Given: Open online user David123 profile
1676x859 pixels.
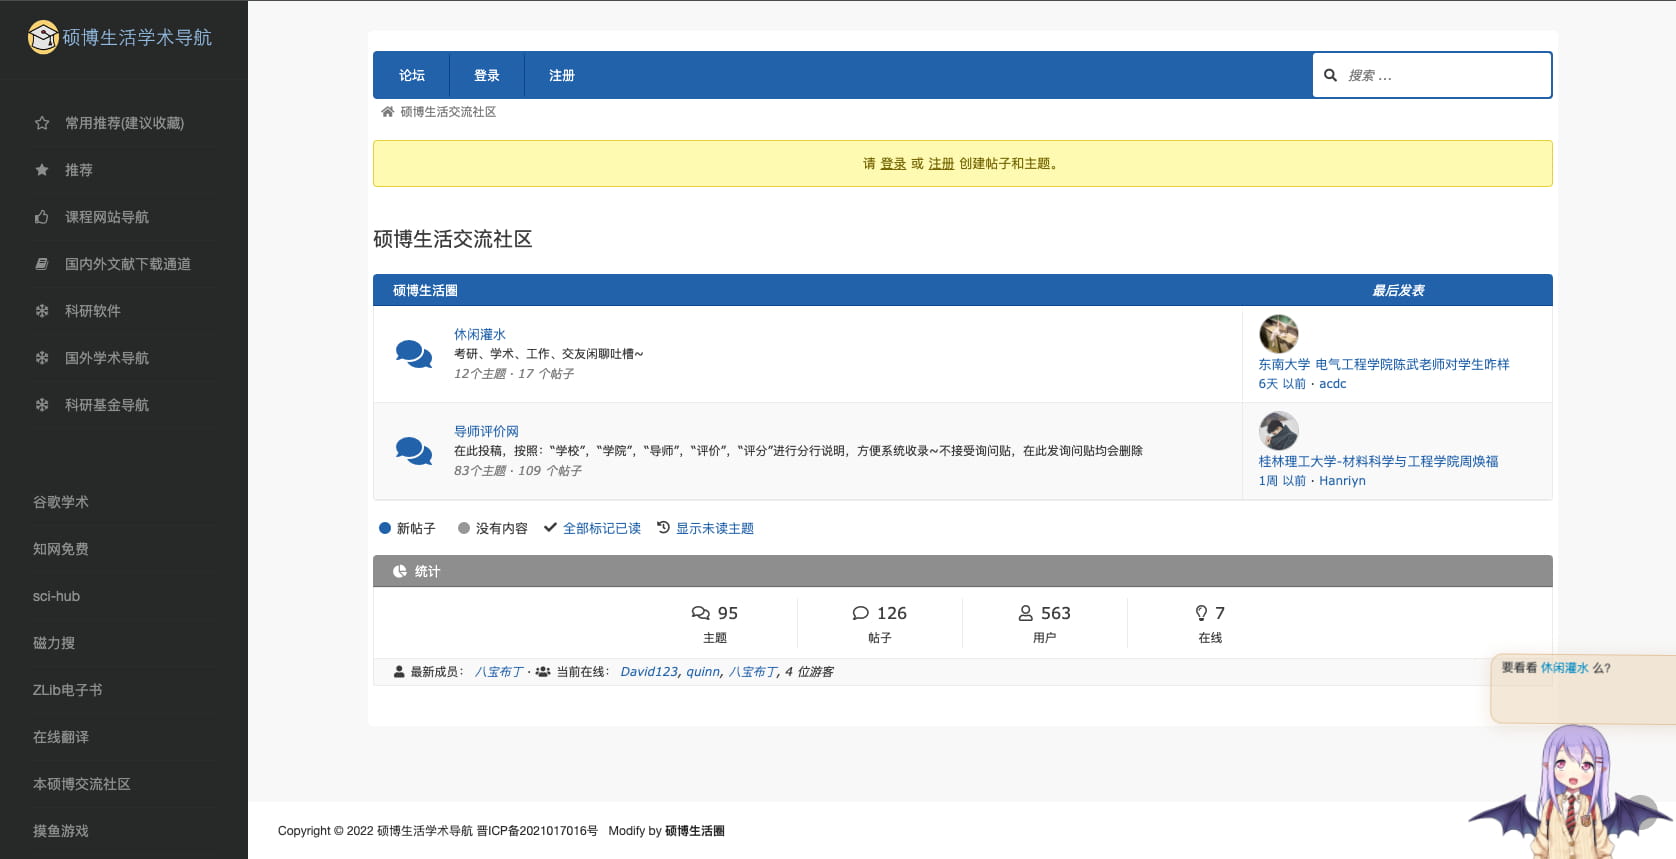Looking at the screenshot, I should tap(649, 672).
